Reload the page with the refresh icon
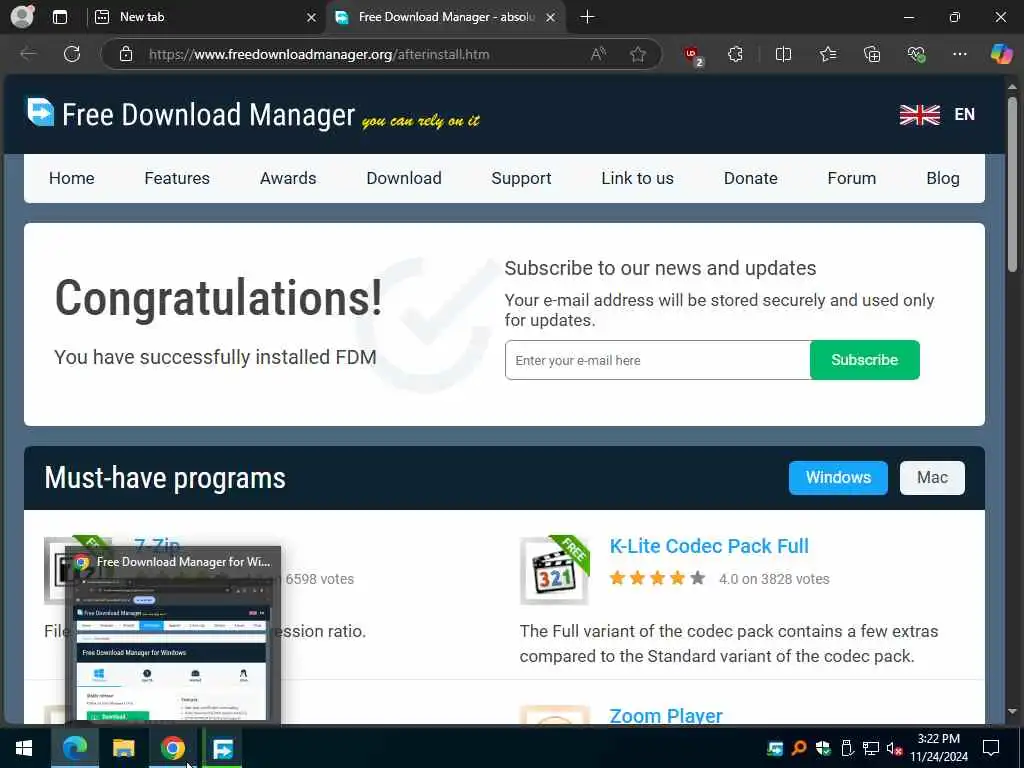This screenshot has height=768, width=1024. tap(72, 54)
